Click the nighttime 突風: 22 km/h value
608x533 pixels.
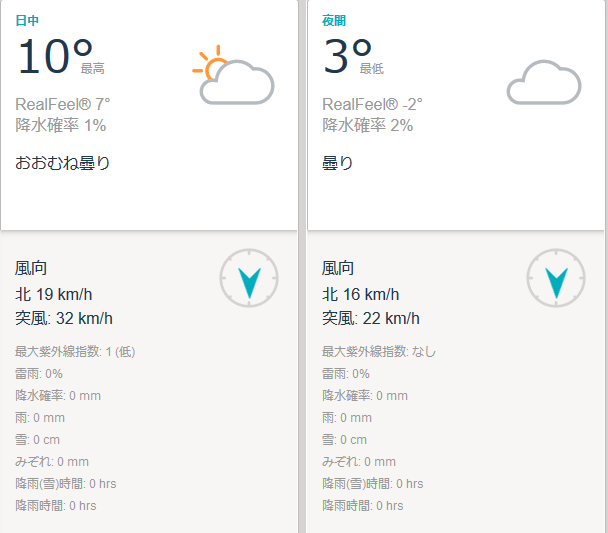click(x=371, y=318)
